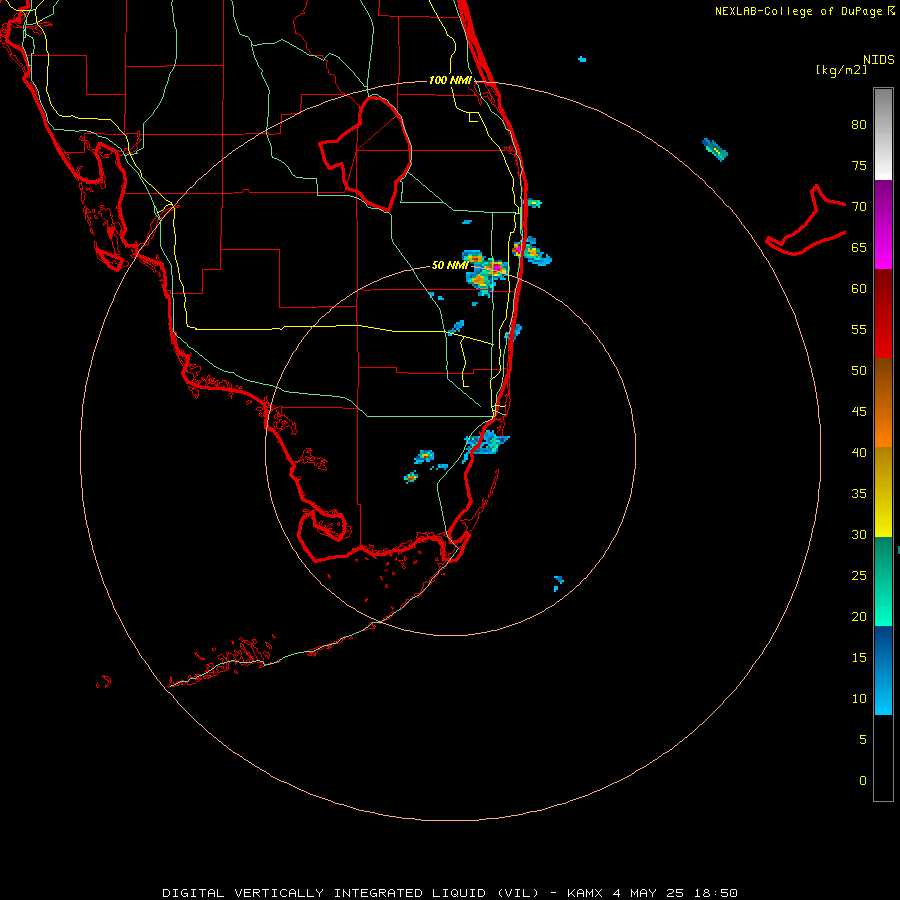Select the blue segment of color scale

(883, 670)
